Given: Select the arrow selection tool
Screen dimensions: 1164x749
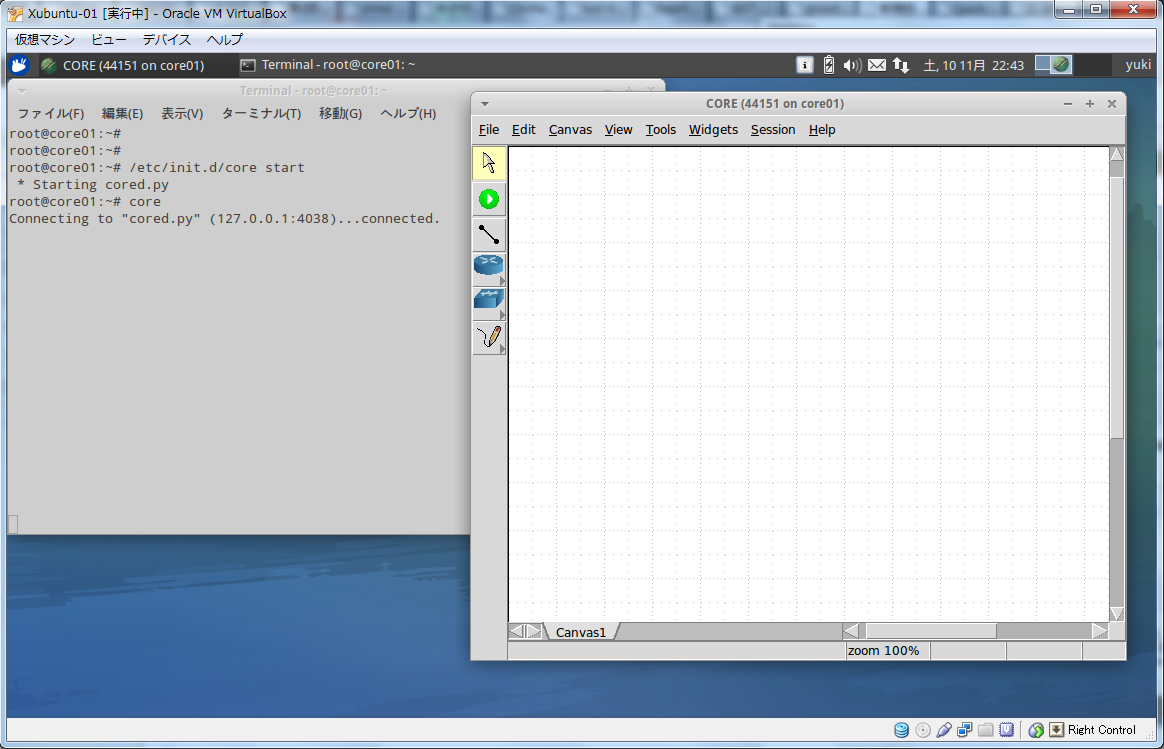Looking at the screenshot, I should [489, 163].
